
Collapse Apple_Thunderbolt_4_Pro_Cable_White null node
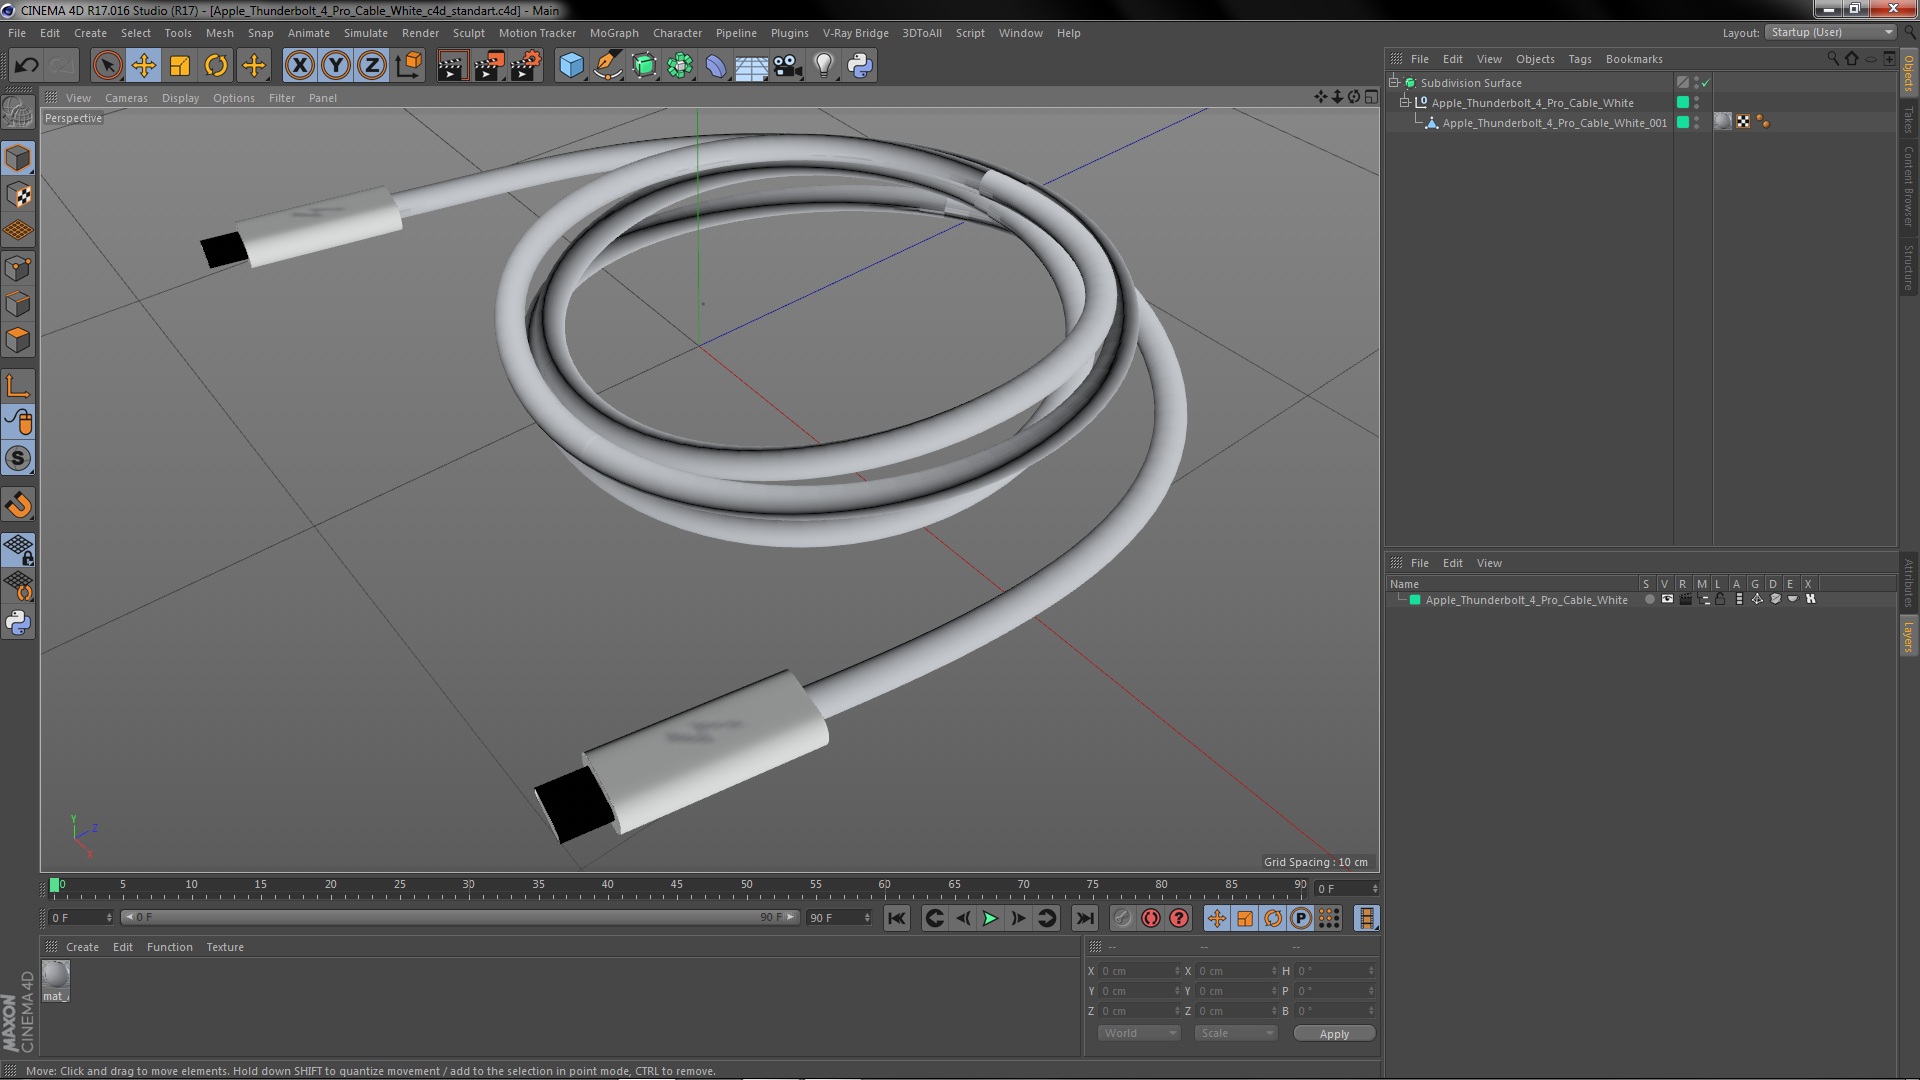coord(1404,103)
